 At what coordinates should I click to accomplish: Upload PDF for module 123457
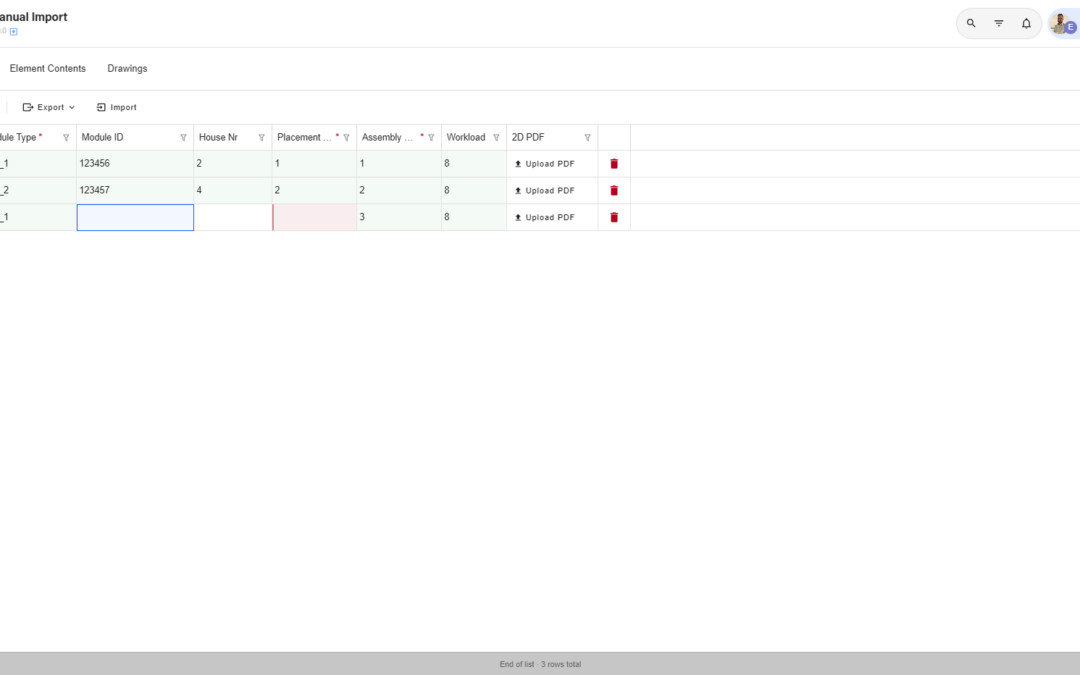(x=545, y=191)
